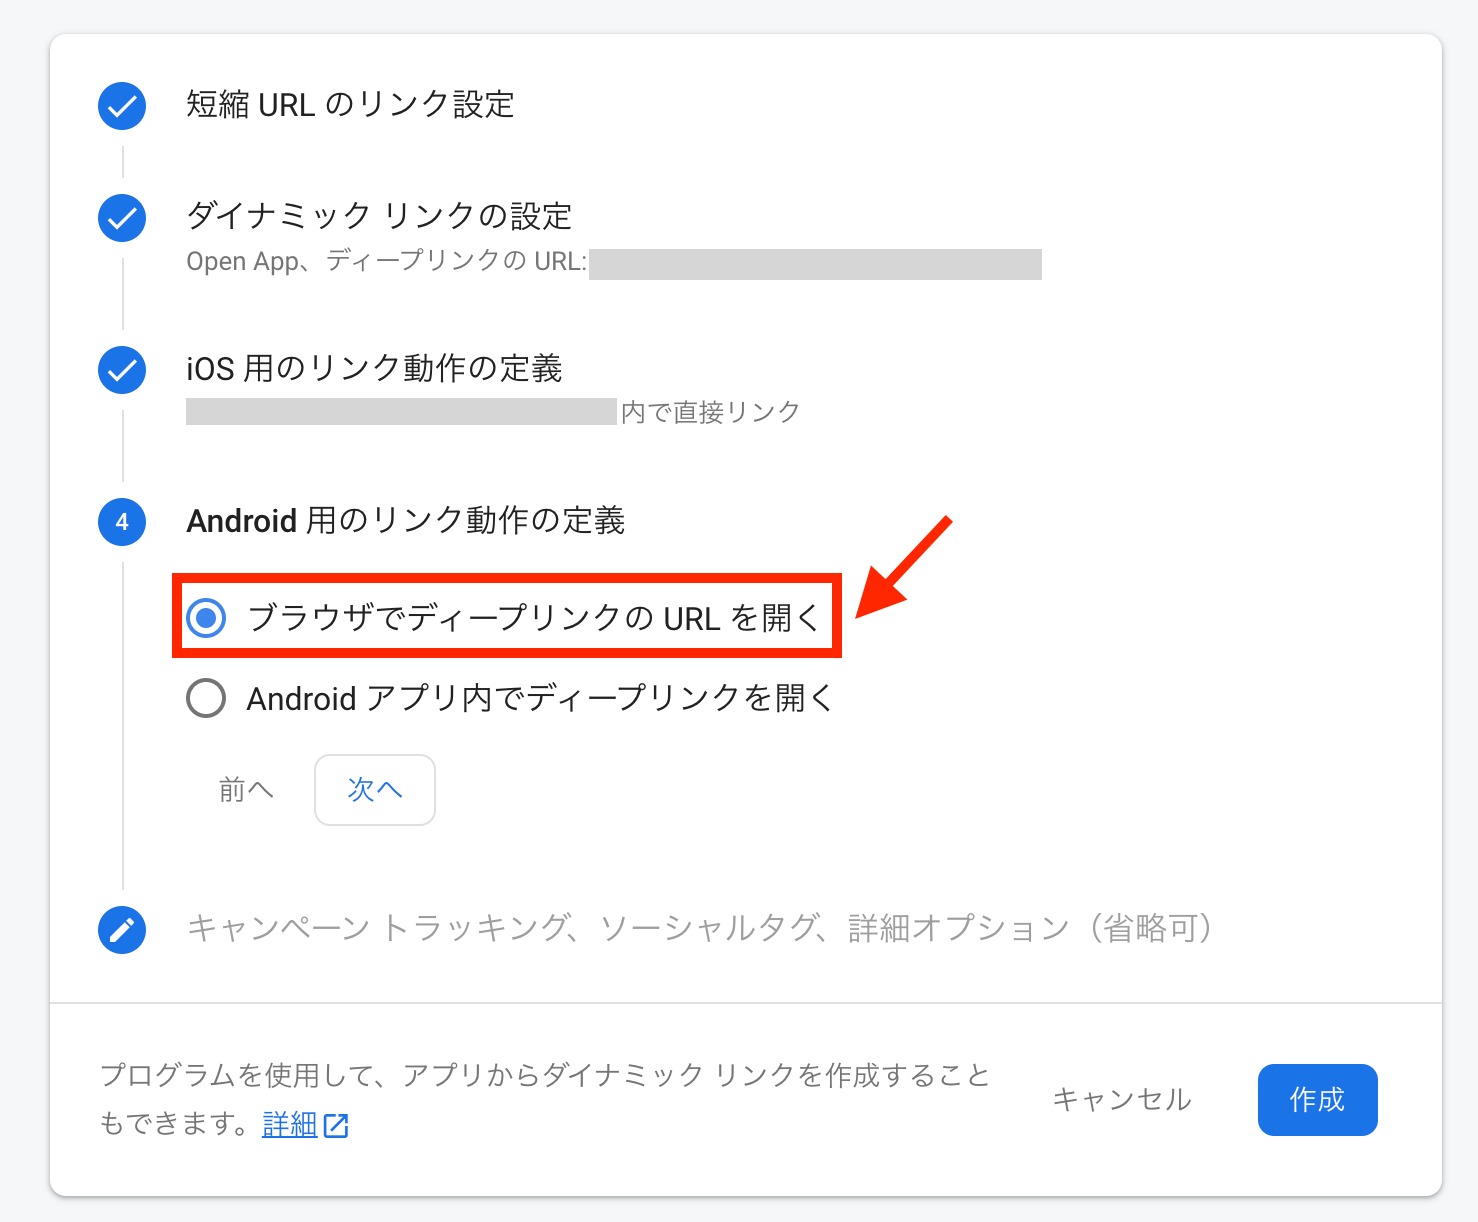Select Android アプリ内でディープリンクを開く radio button

[207, 698]
